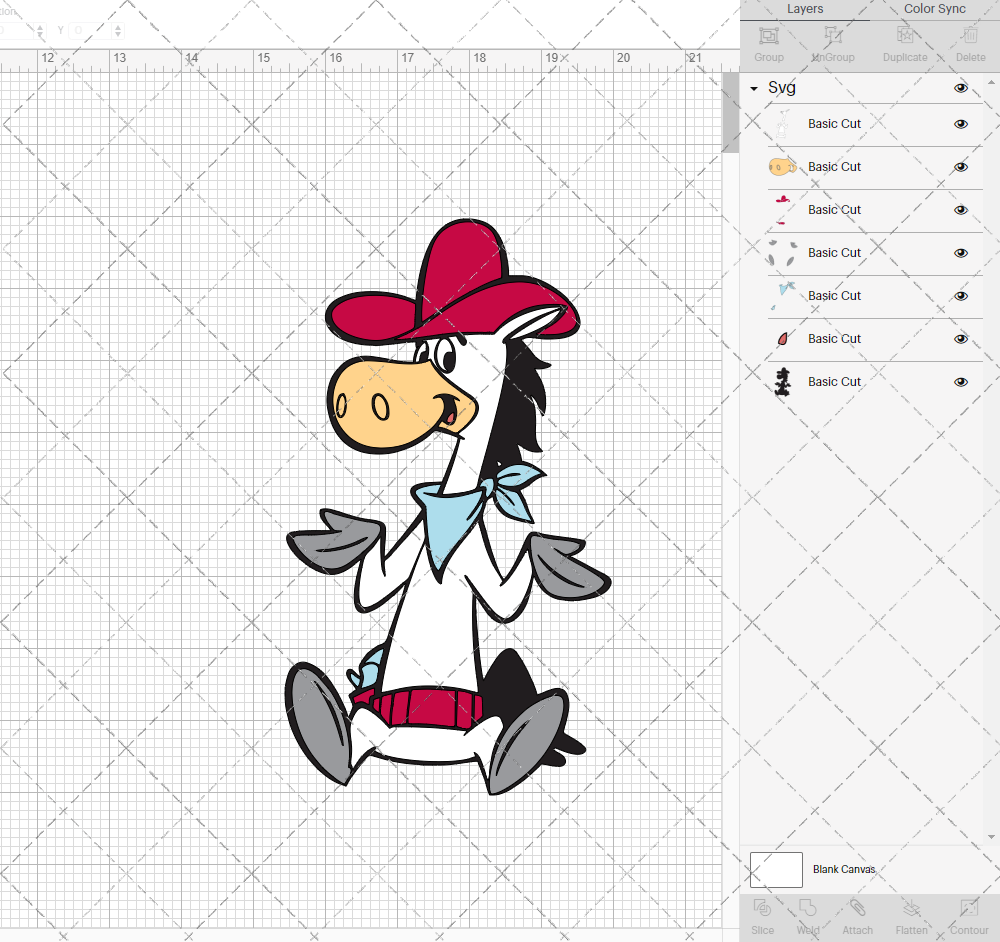Click the Blank Canvas white swatch
The width and height of the screenshot is (1000, 942).
(x=776, y=869)
